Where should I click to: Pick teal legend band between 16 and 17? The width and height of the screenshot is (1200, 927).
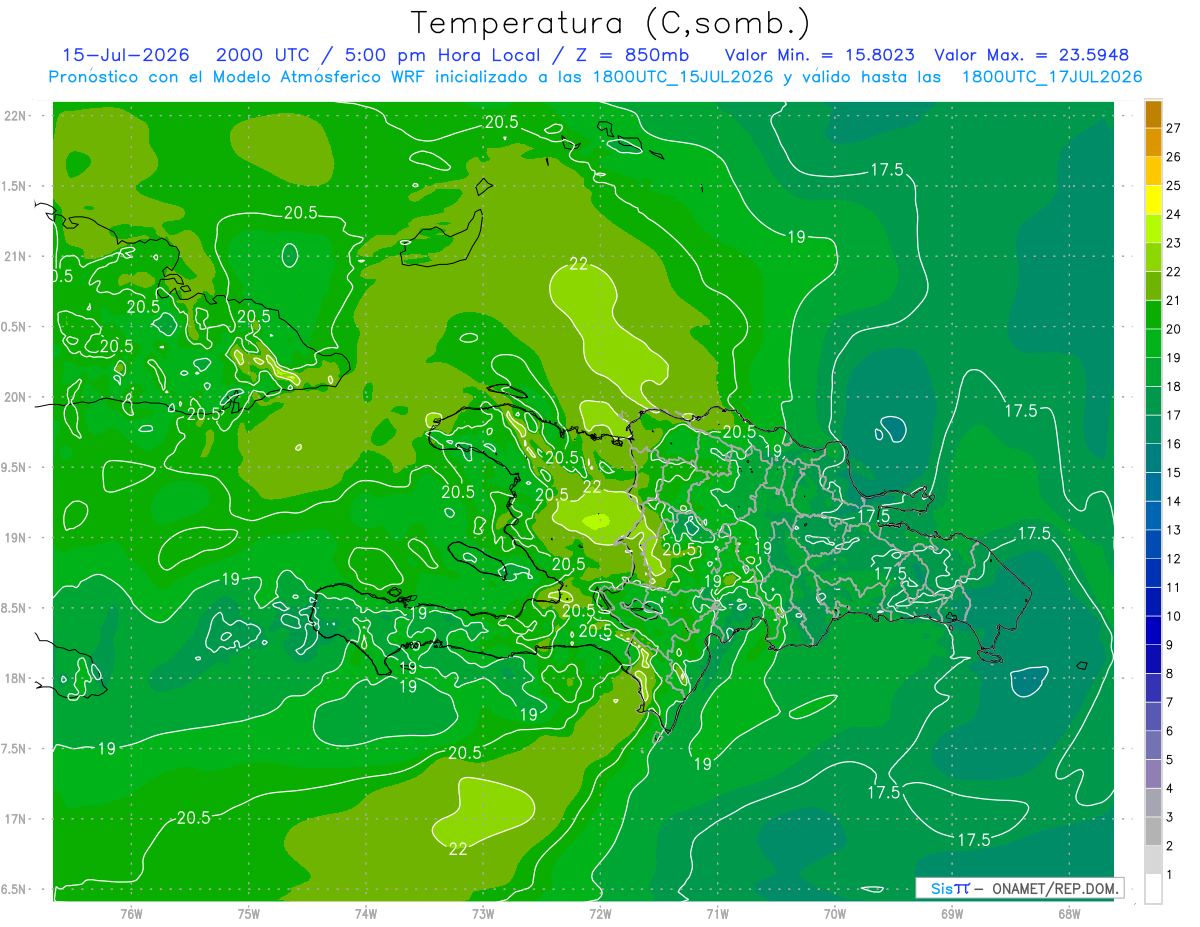[1153, 429]
